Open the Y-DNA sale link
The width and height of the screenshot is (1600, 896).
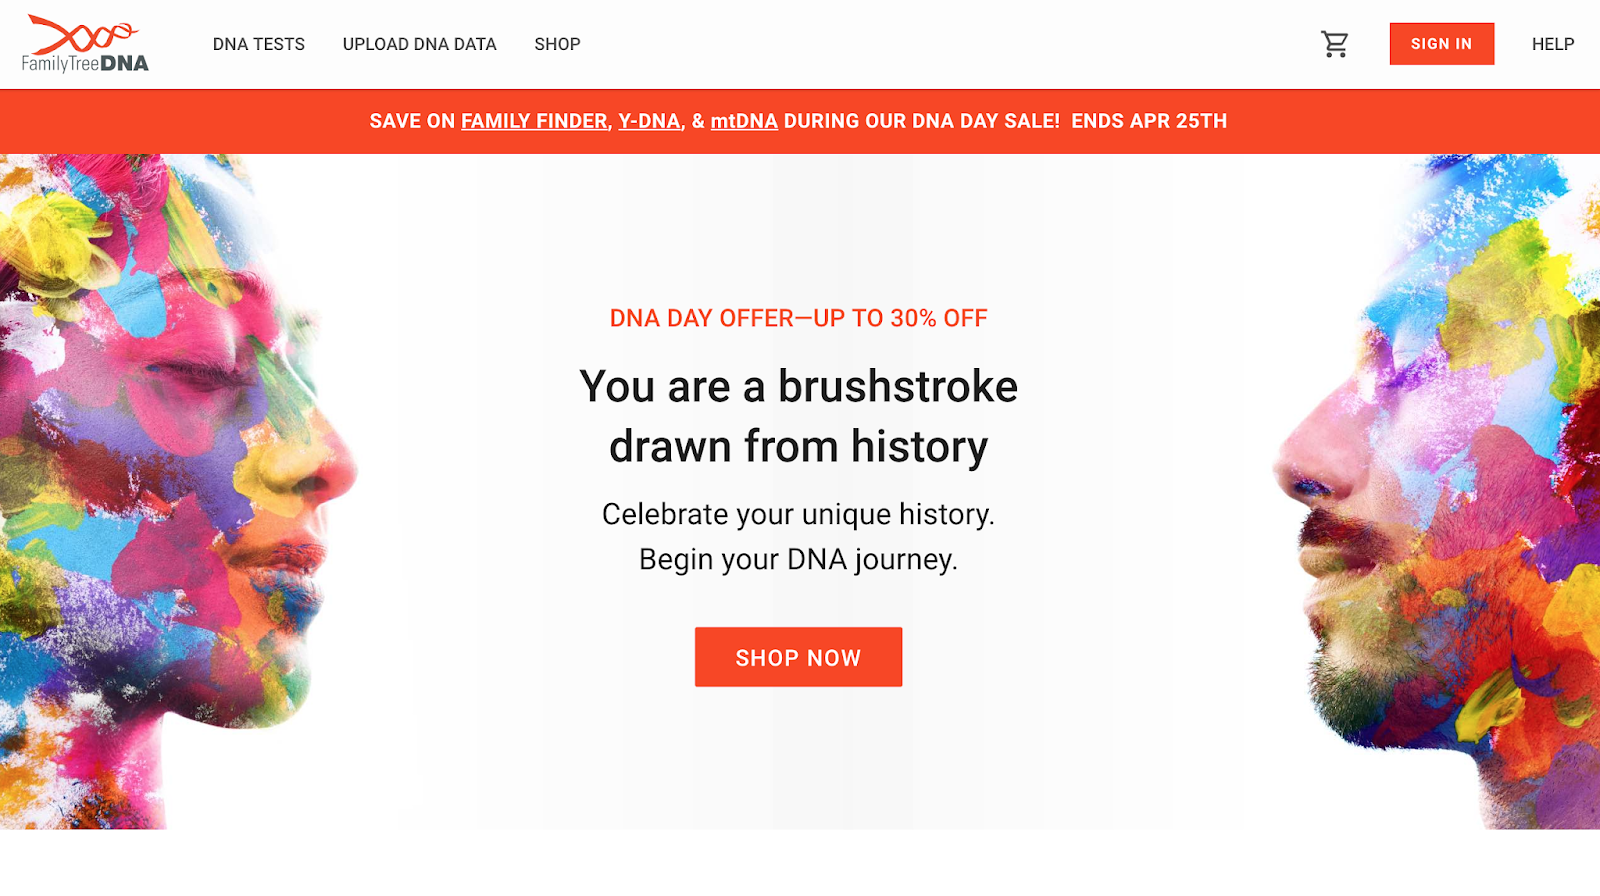coord(649,121)
